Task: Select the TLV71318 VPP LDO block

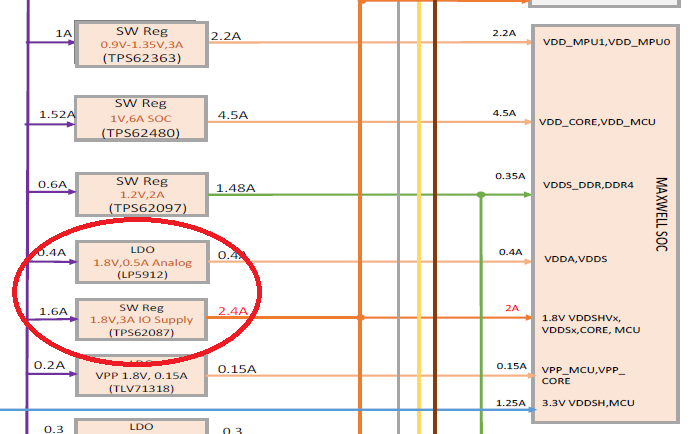Action: tap(142, 376)
